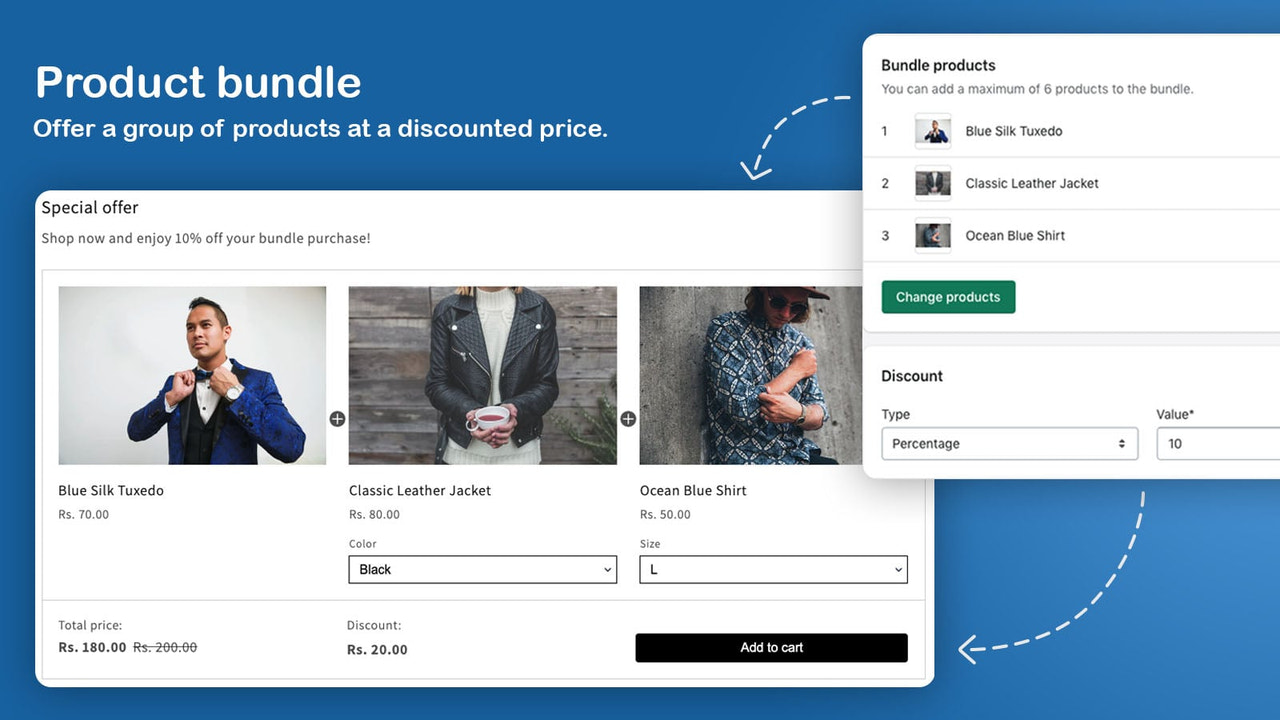The height and width of the screenshot is (720, 1280).
Task: Open the Color dropdown showing Black
Action: (x=482, y=569)
